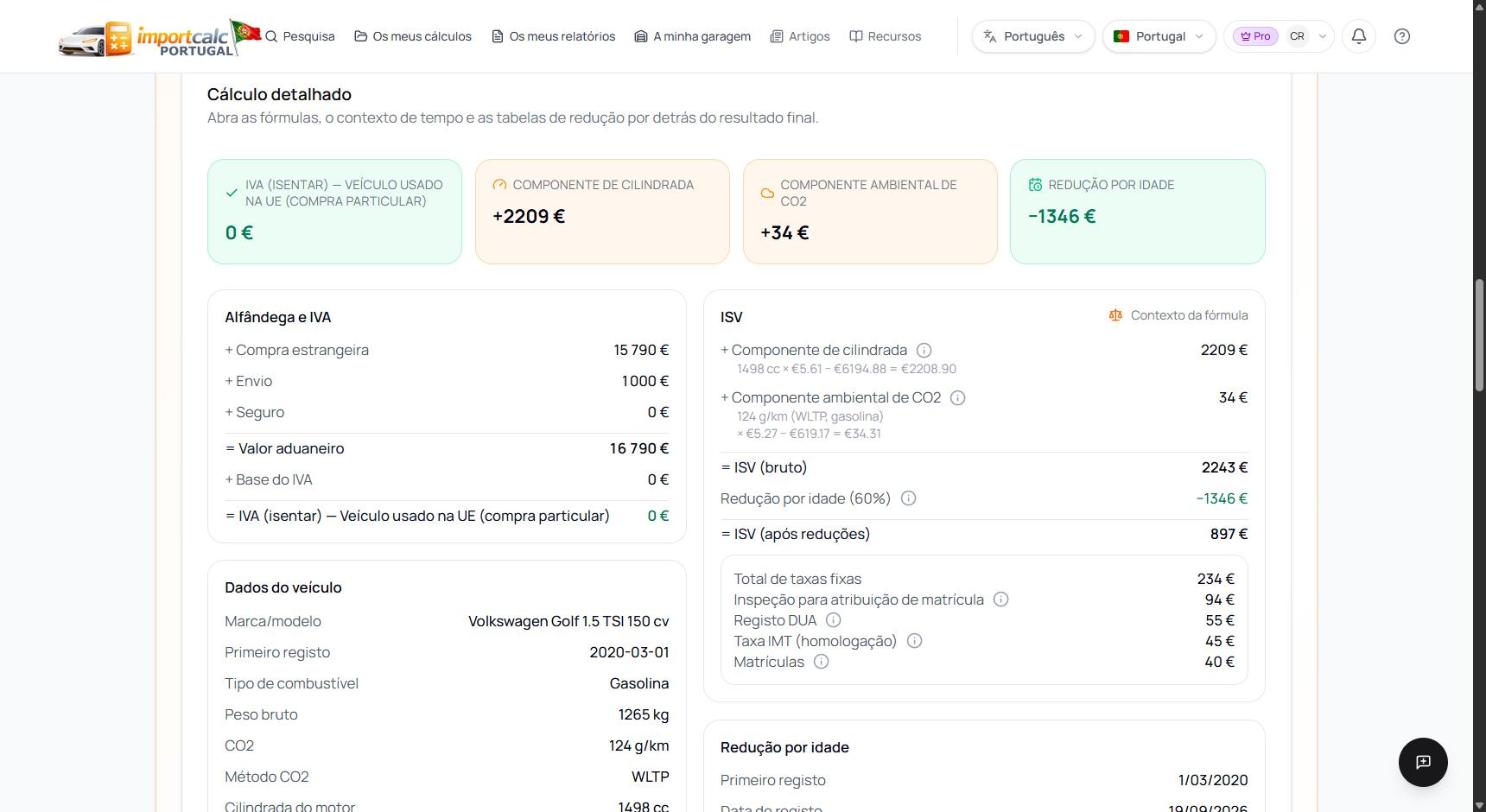
Task: Go to Pesquisa
Action: (299, 36)
